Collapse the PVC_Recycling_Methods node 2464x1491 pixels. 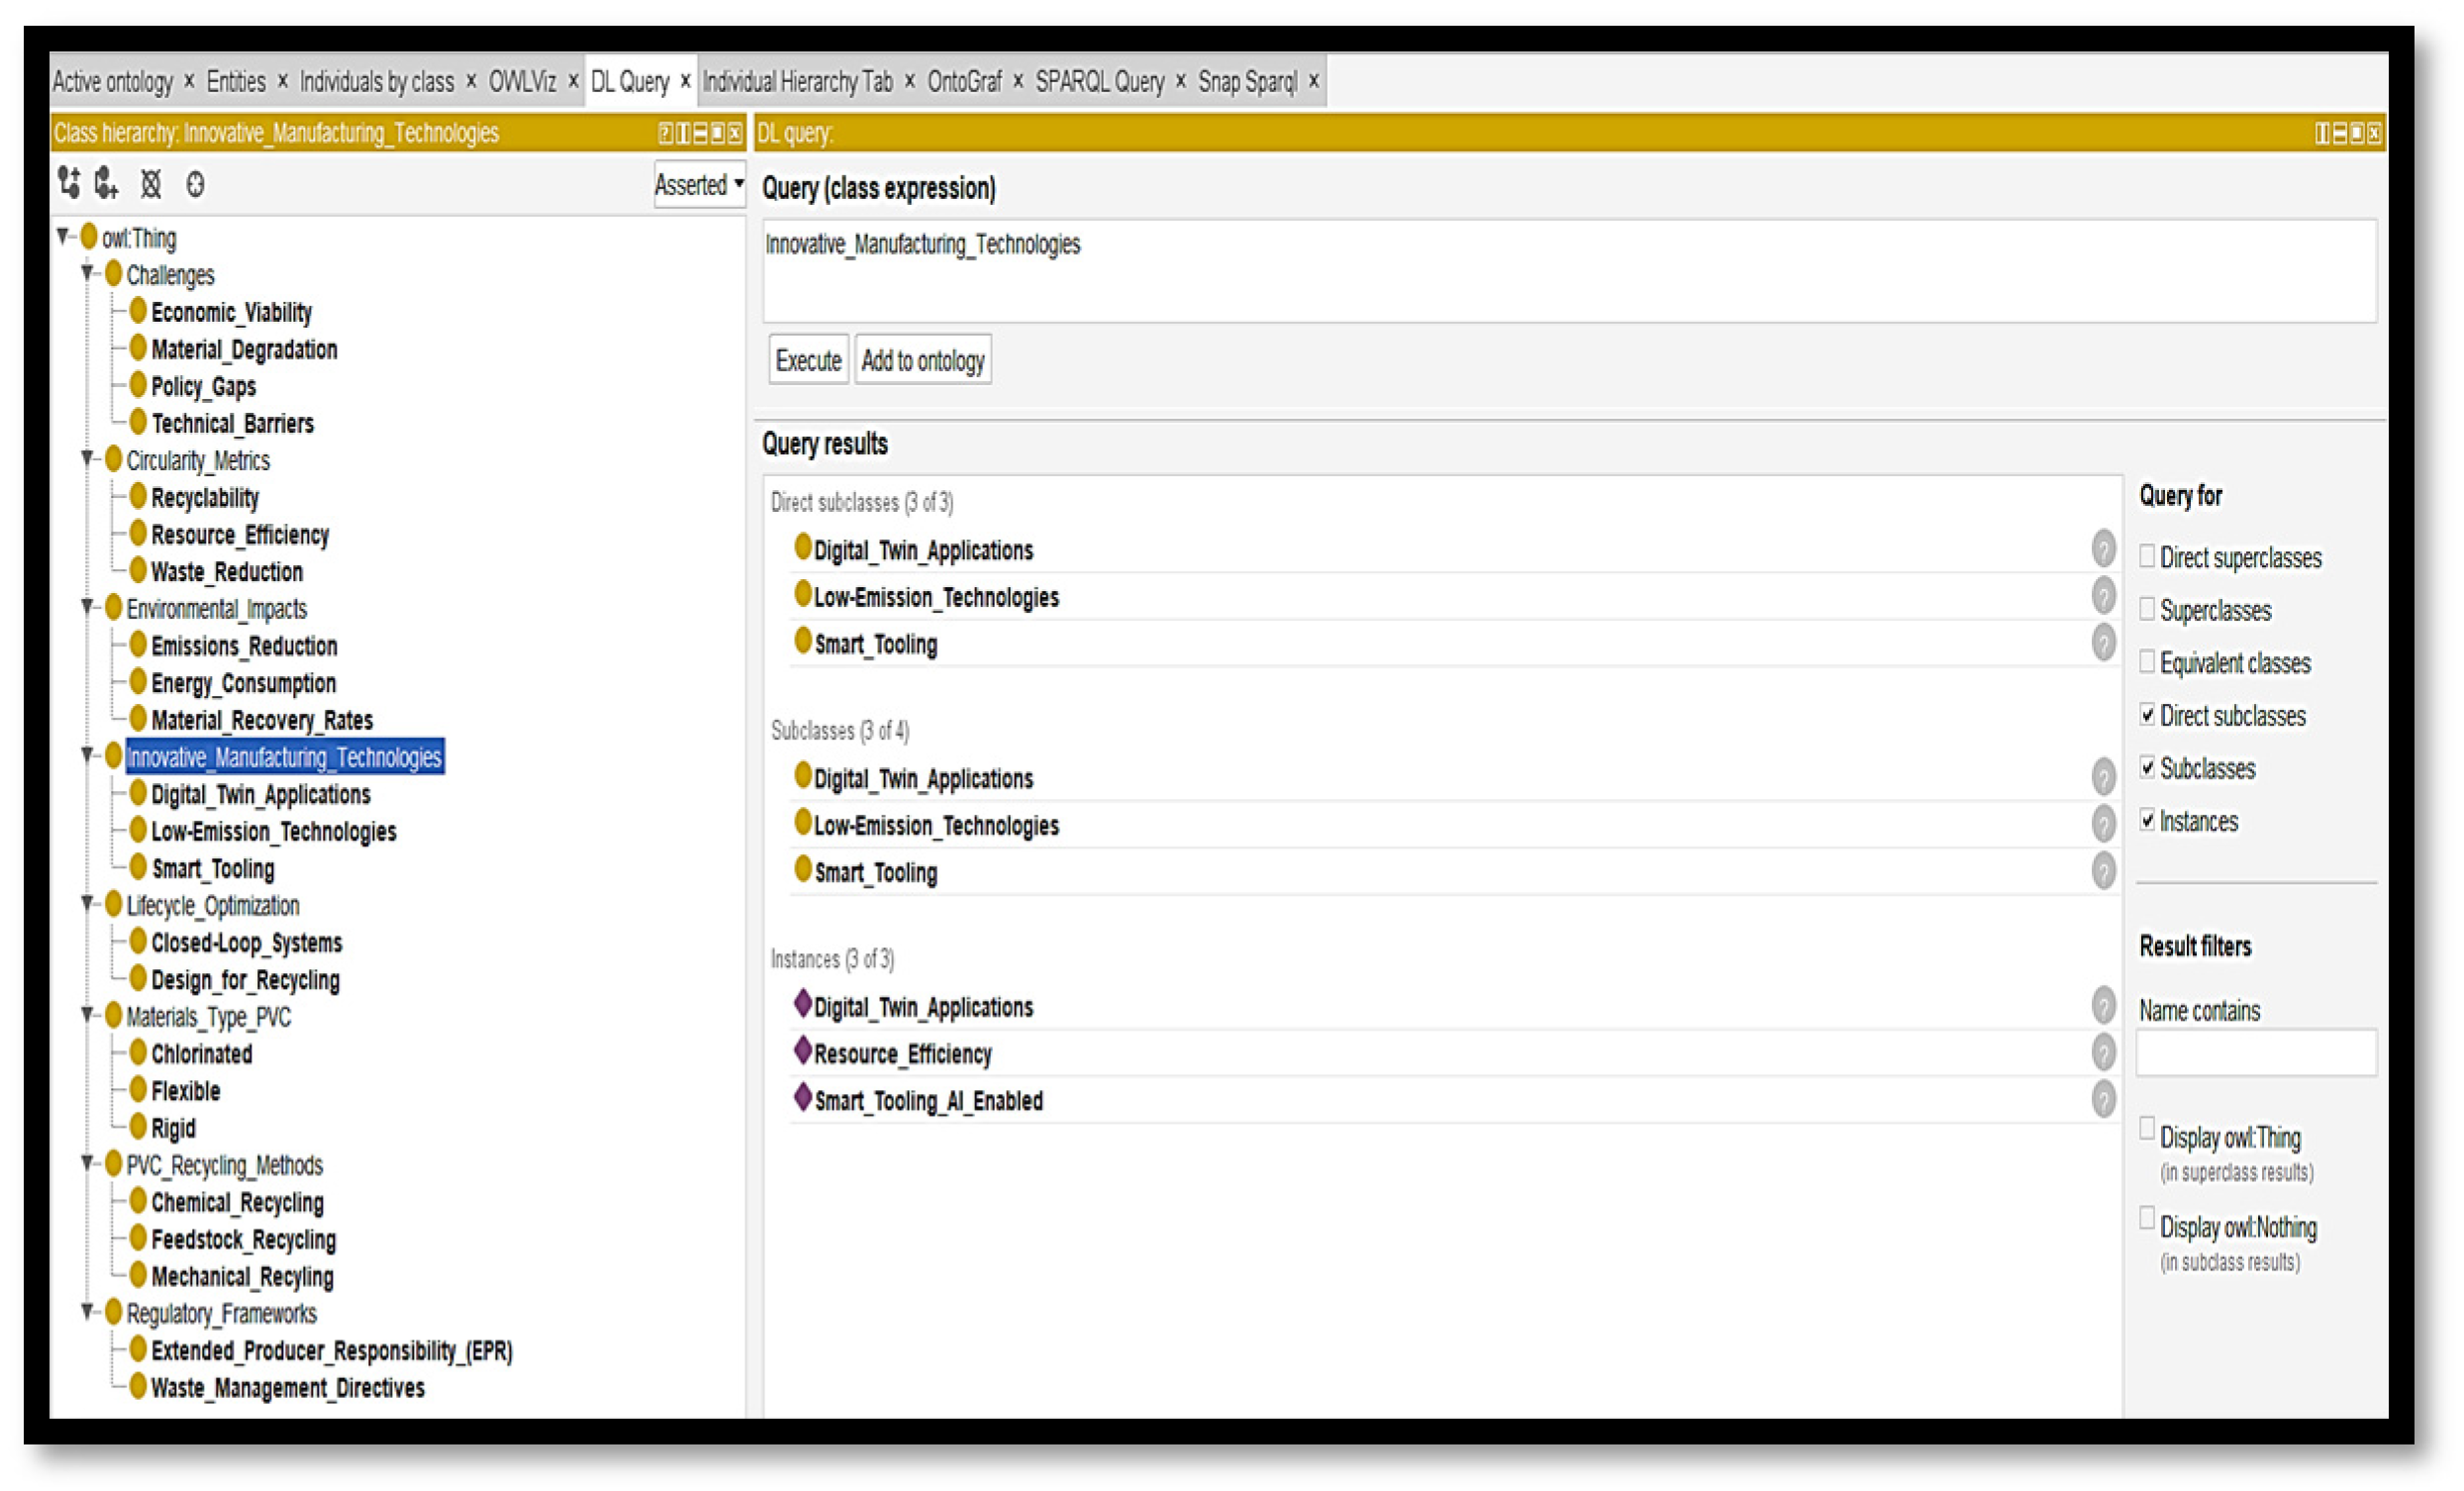pyautogui.click(x=88, y=1163)
